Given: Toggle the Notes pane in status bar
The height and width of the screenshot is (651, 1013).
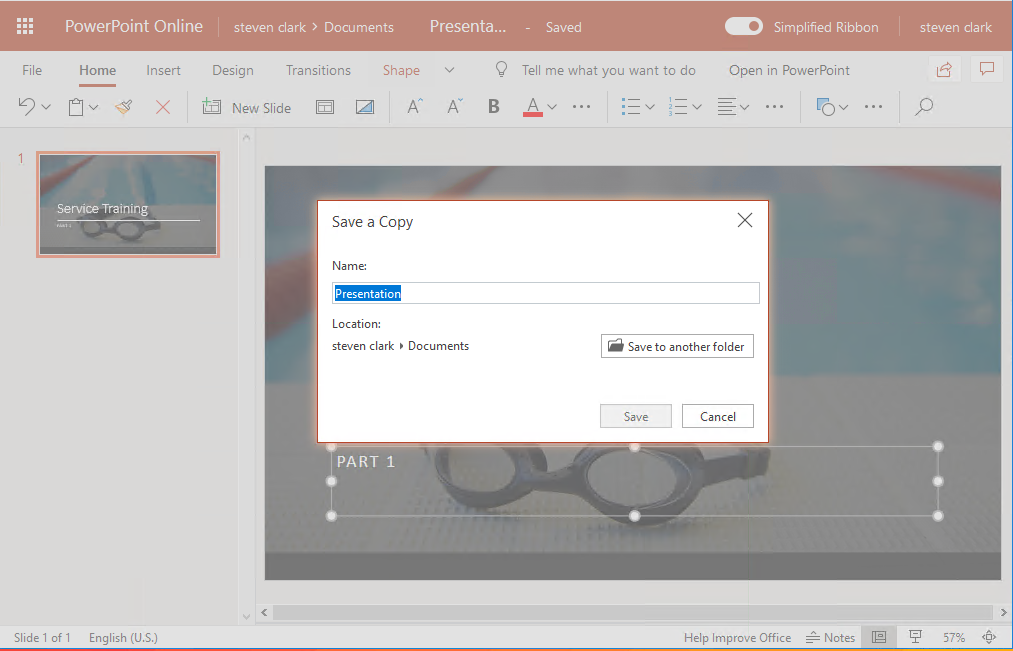Looking at the screenshot, I should pyautogui.click(x=830, y=637).
